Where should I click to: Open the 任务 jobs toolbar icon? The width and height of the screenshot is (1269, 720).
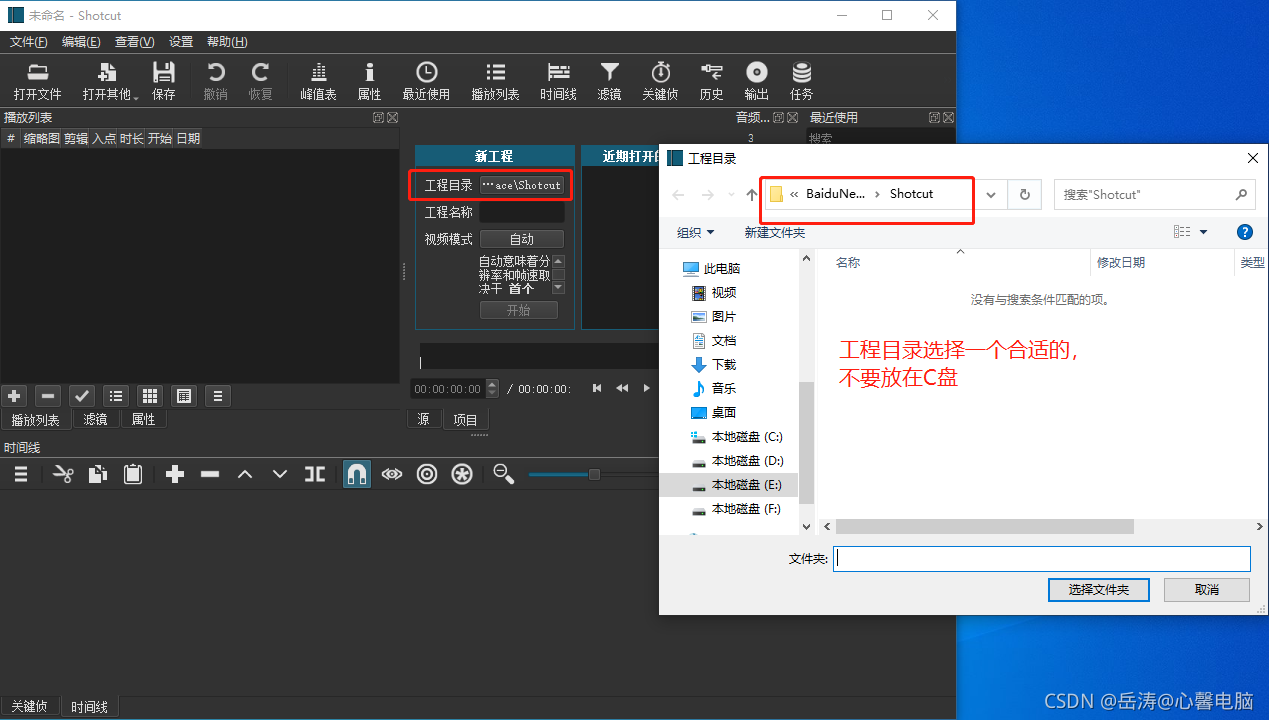click(802, 81)
